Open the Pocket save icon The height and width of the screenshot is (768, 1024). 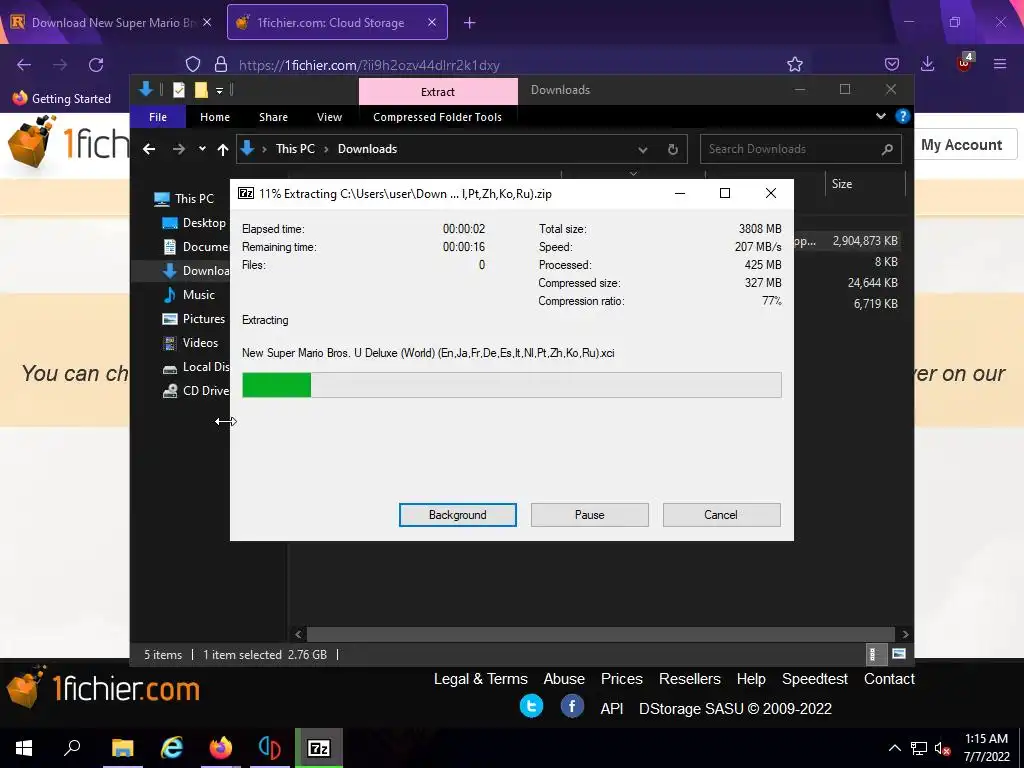click(x=891, y=64)
